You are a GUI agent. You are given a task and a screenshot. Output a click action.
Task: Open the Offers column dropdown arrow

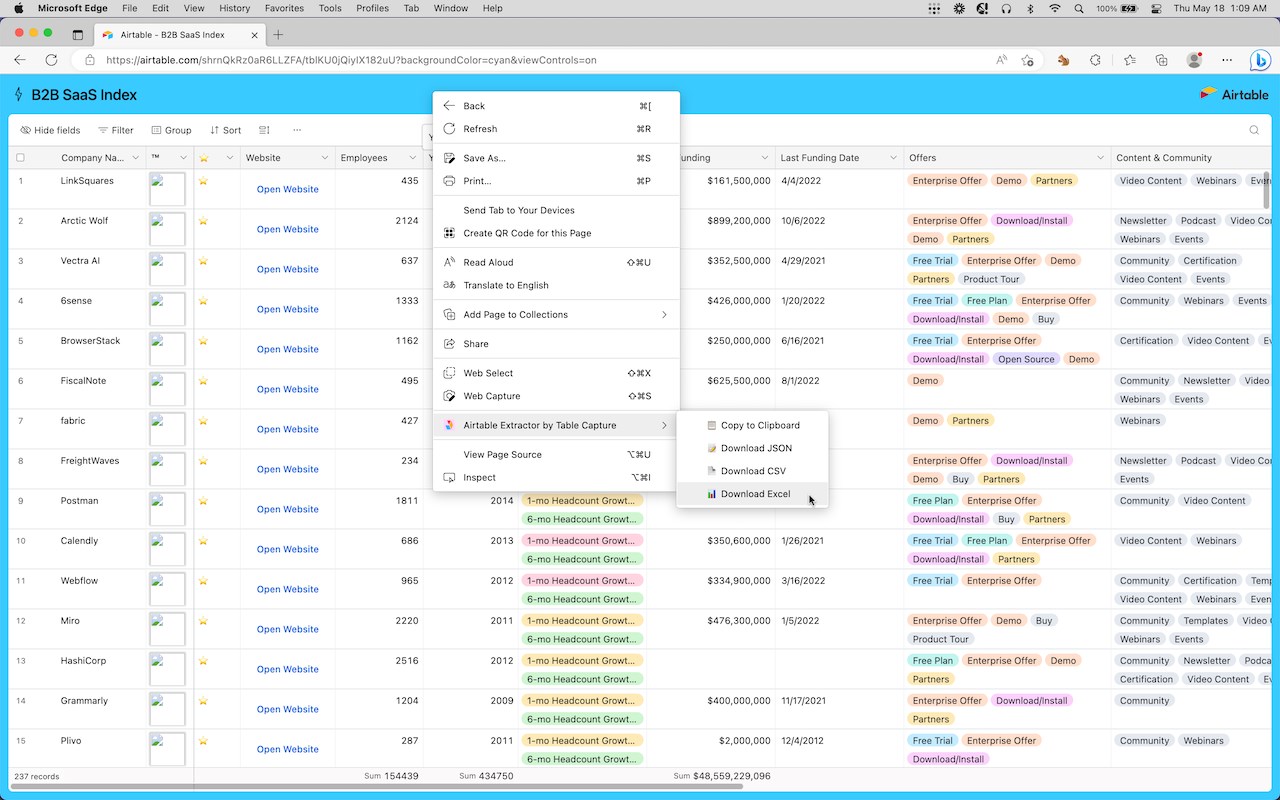click(1100, 158)
